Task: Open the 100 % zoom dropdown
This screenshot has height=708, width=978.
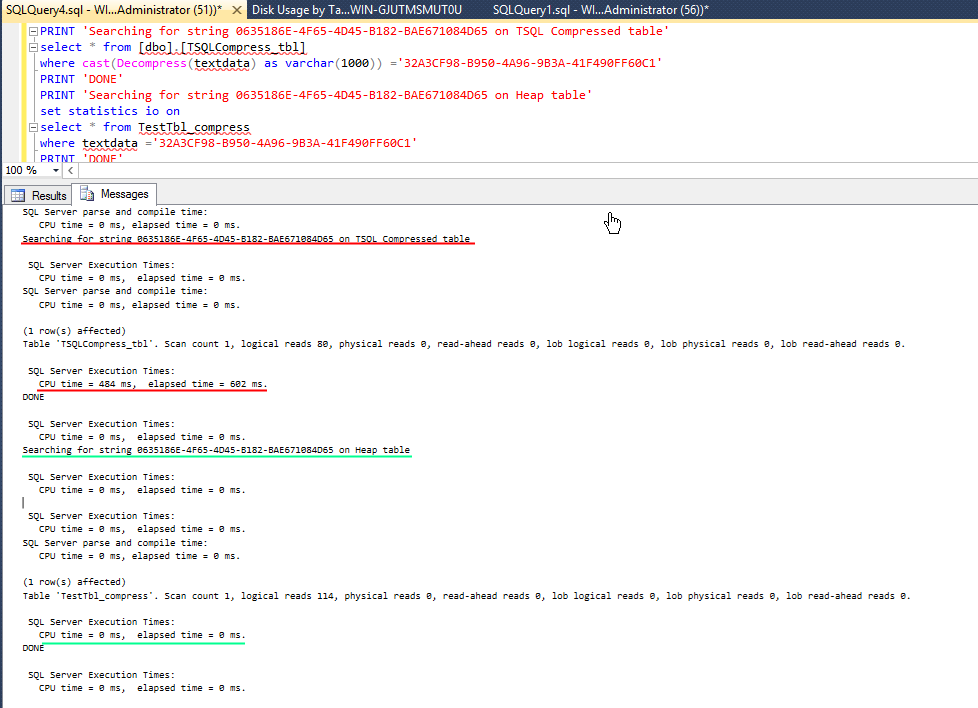Action: tap(56, 170)
